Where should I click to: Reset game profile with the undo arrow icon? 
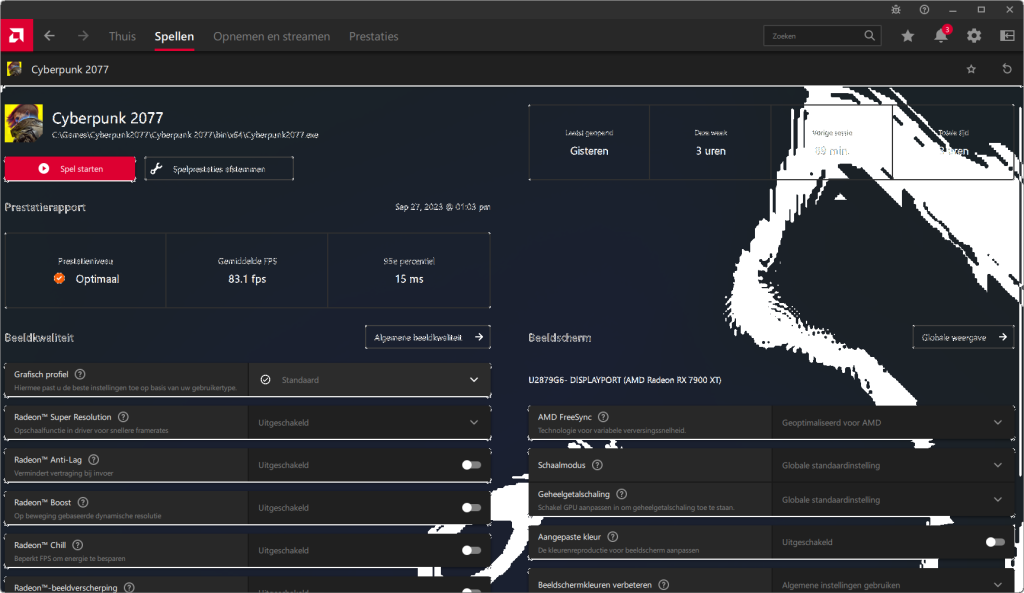click(x=1007, y=69)
